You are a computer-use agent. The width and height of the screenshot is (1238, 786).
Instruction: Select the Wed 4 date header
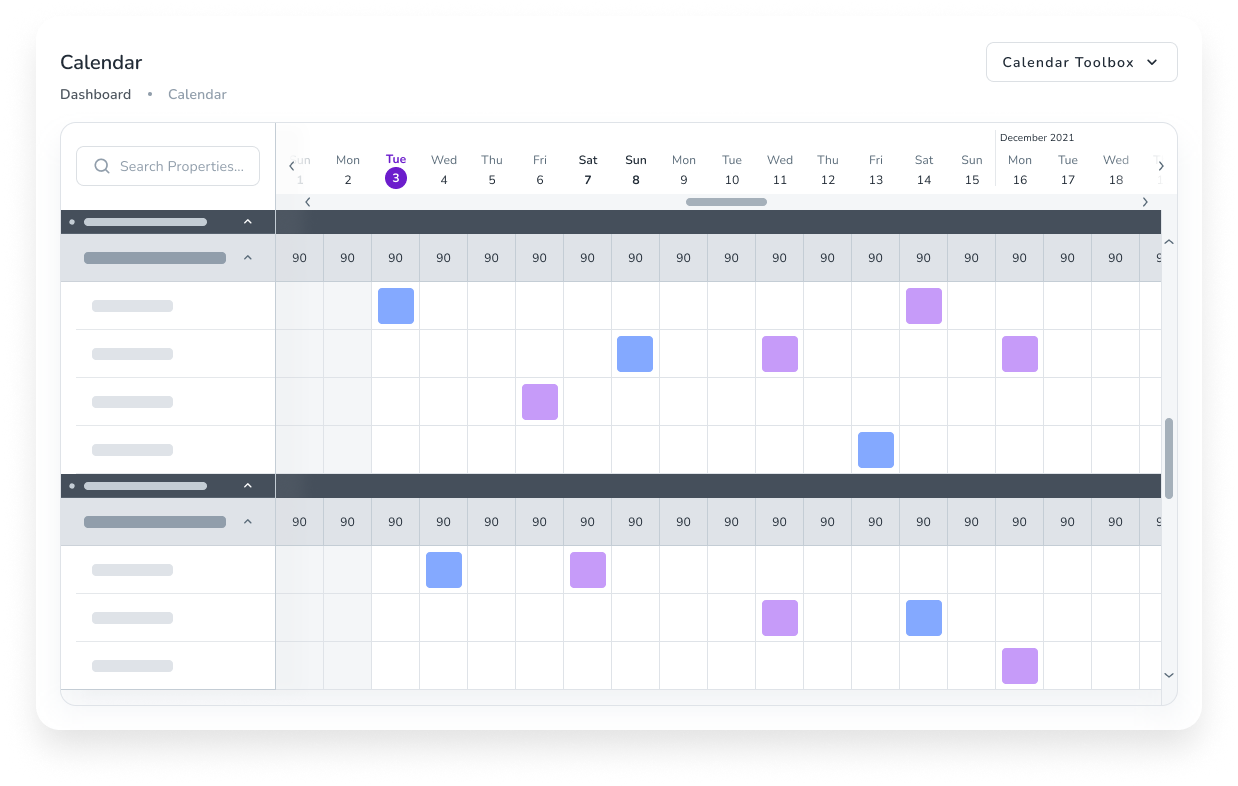click(444, 170)
